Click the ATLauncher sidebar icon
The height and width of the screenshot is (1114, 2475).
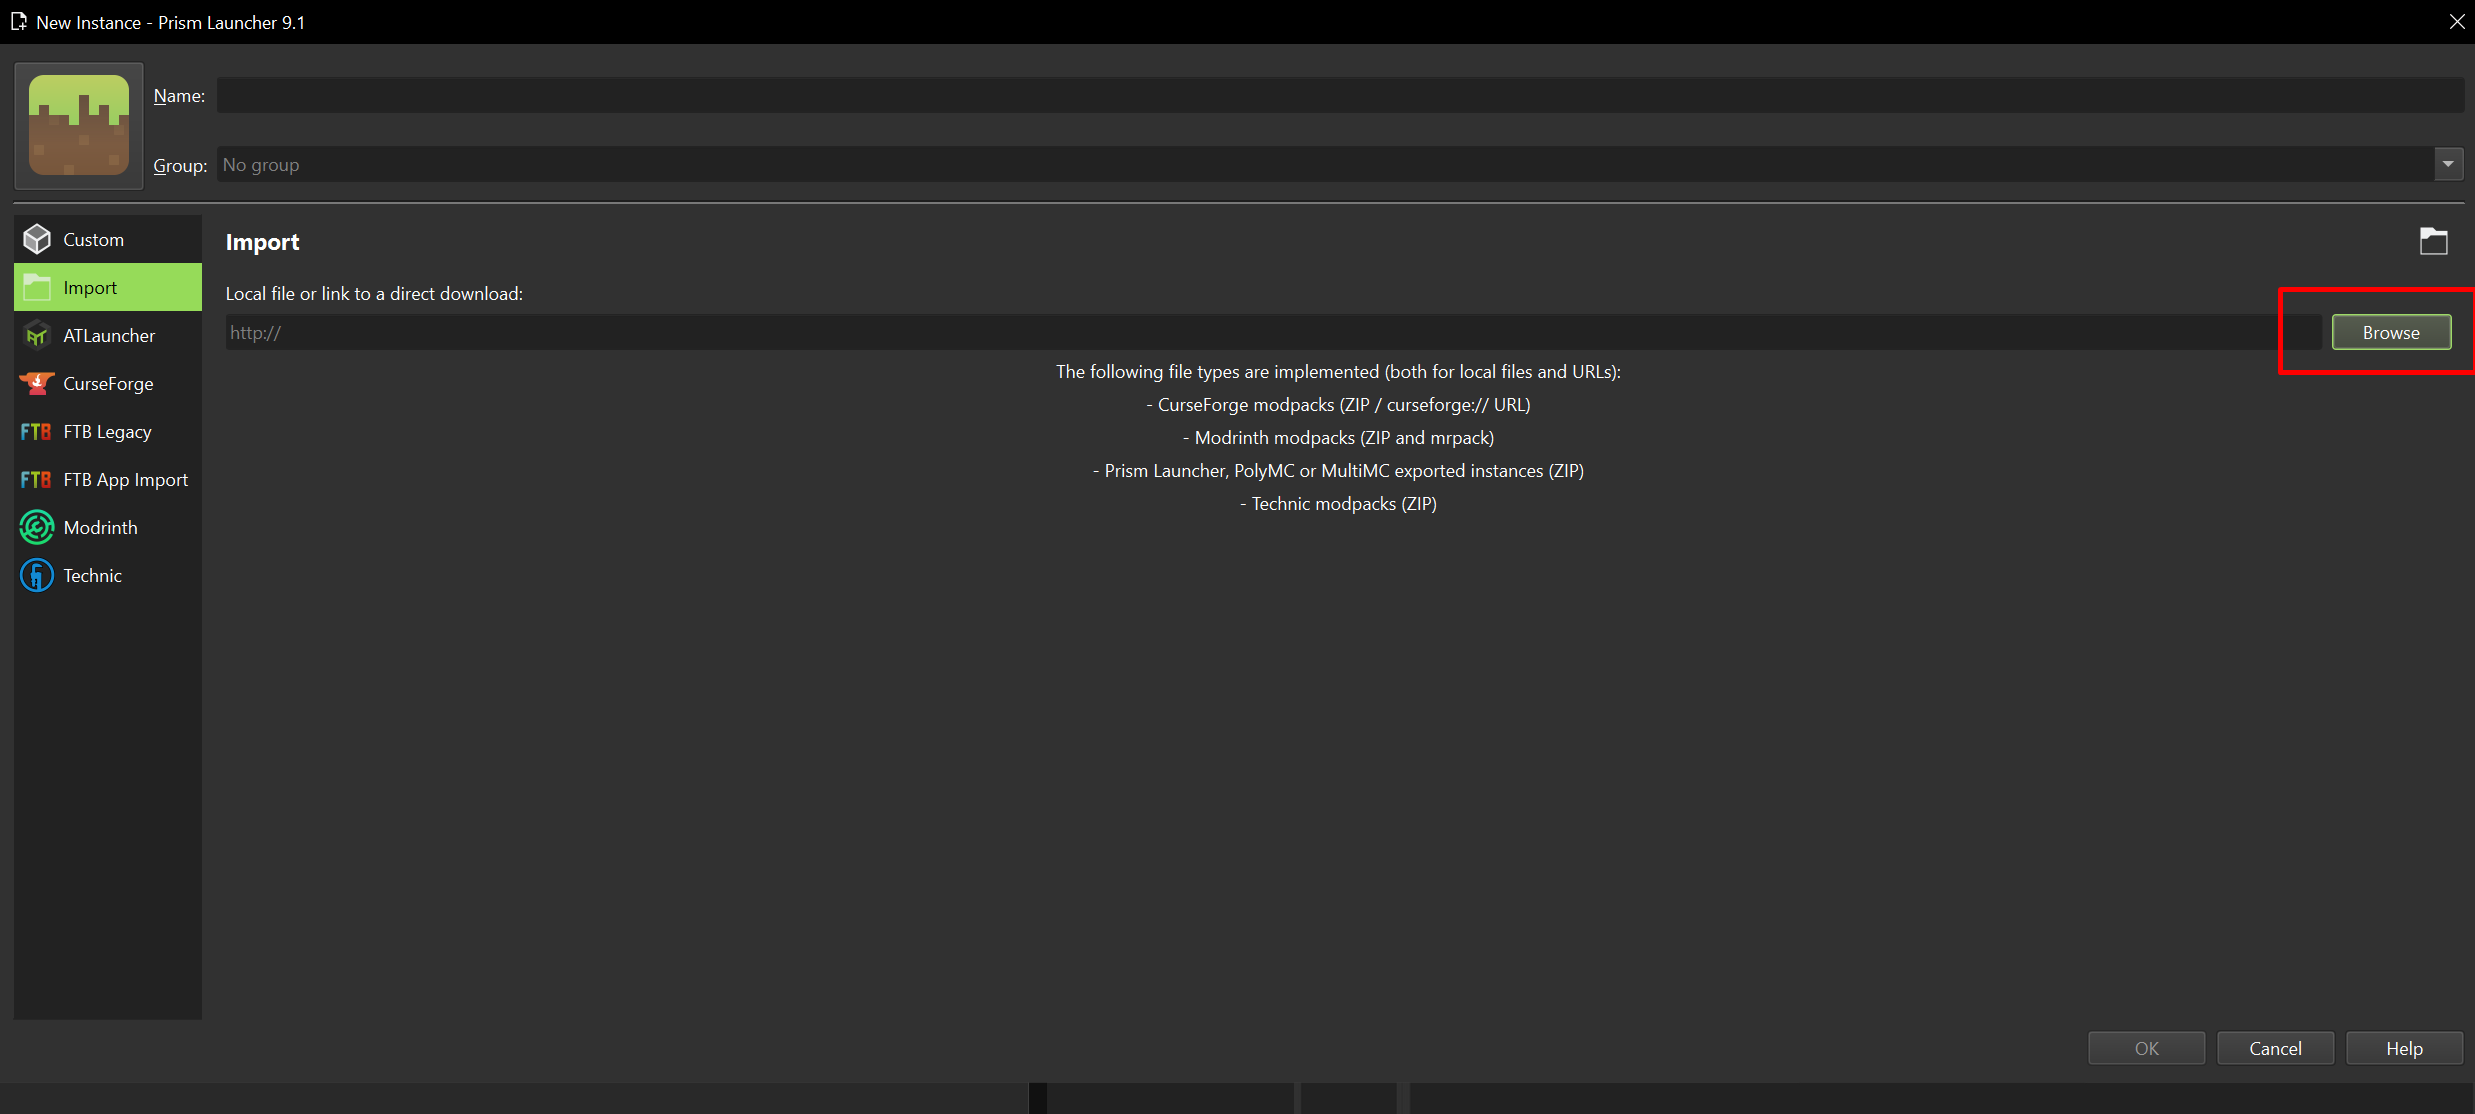tap(37, 336)
